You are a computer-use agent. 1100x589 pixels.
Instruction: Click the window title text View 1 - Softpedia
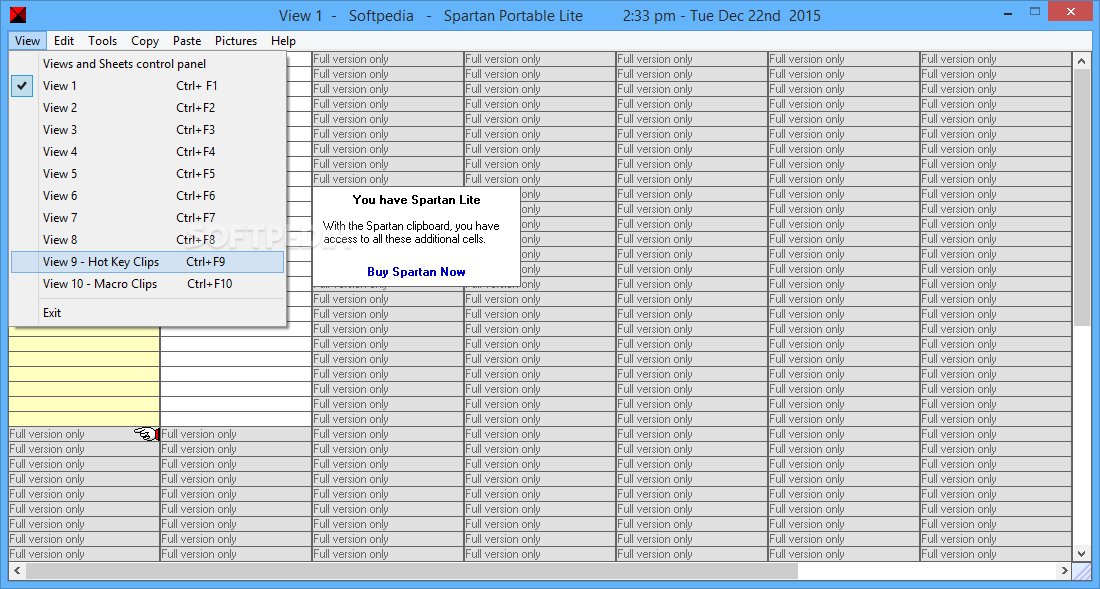pyautogui.click(x=346, y=15)
